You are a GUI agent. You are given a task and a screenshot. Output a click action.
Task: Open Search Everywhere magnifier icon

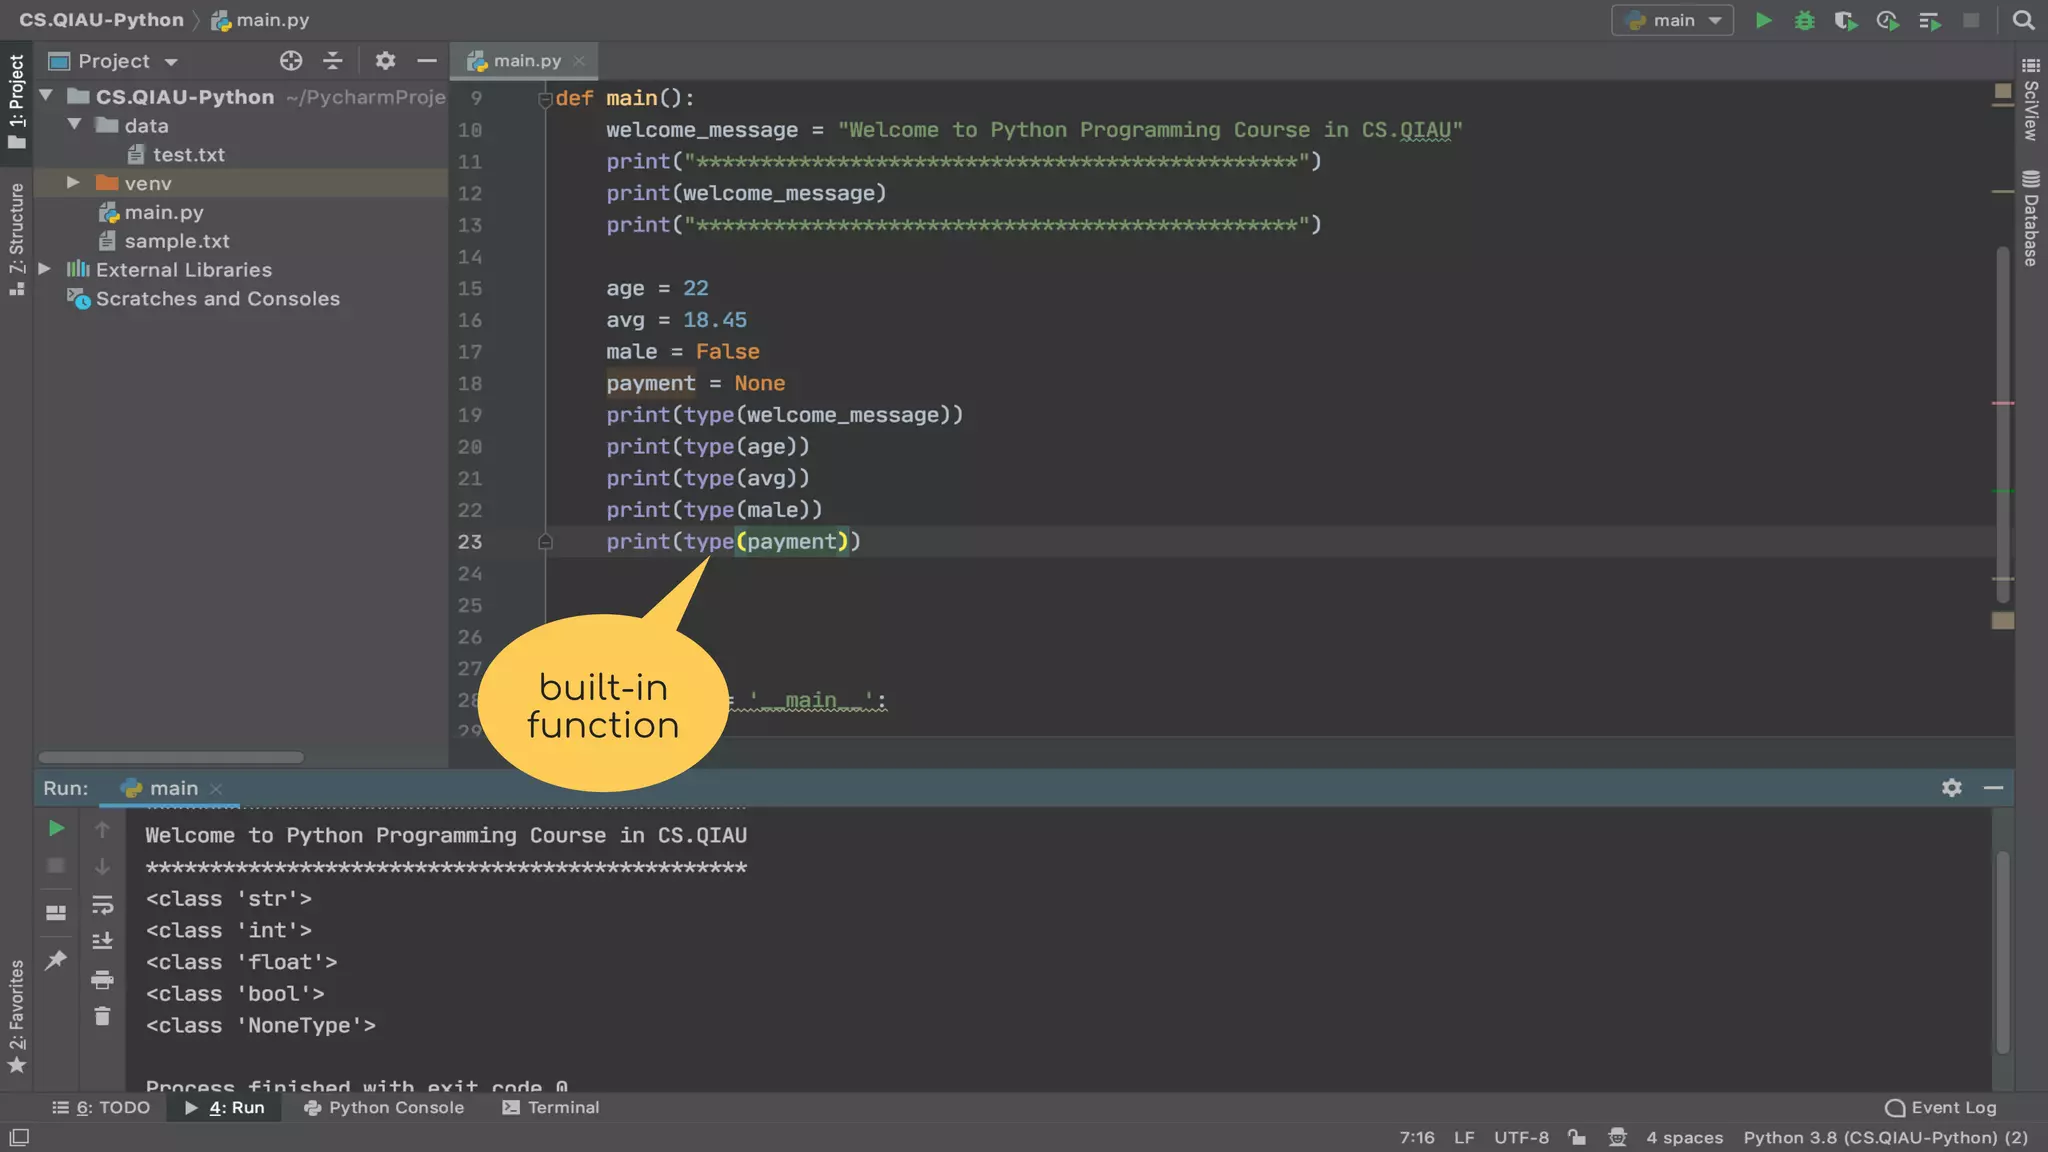2023,20
